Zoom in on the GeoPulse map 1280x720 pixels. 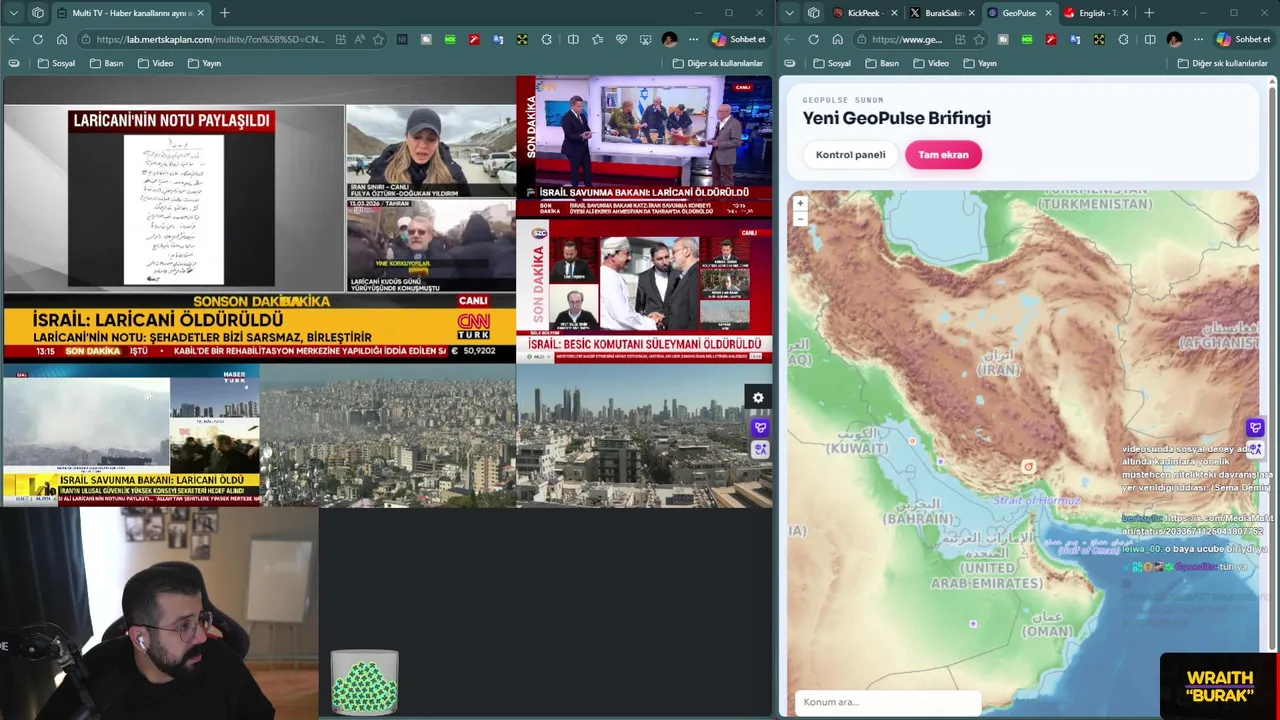(800, 203)
